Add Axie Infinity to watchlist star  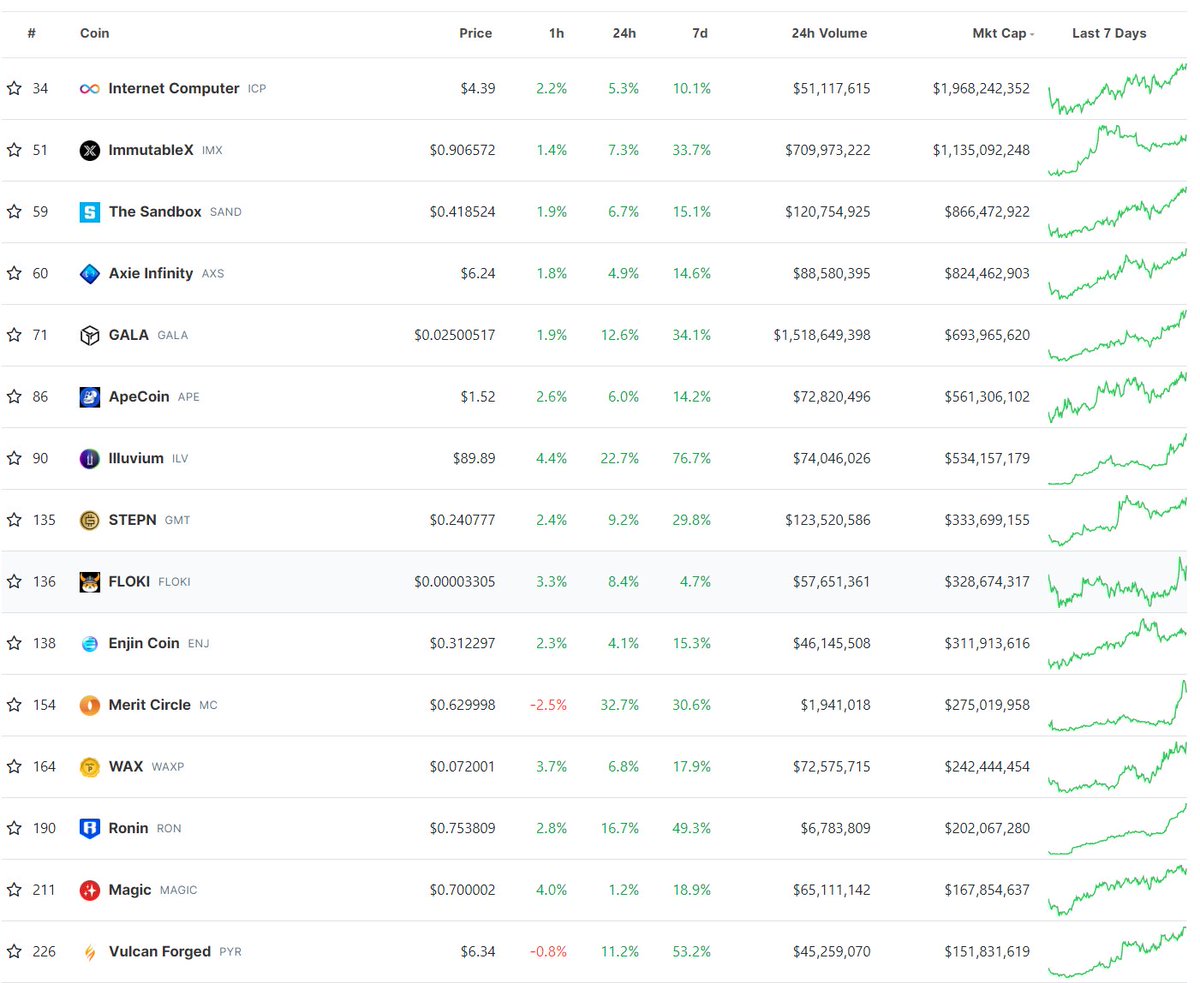pyautogui.click(x=14, y=273)
